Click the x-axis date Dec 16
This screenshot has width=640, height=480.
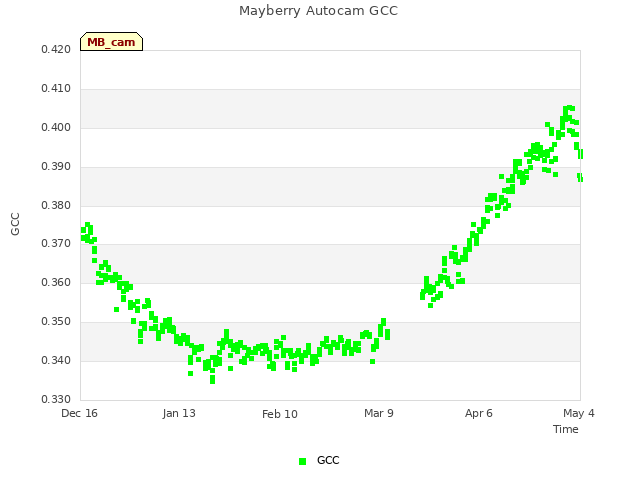tap(80, 413)
